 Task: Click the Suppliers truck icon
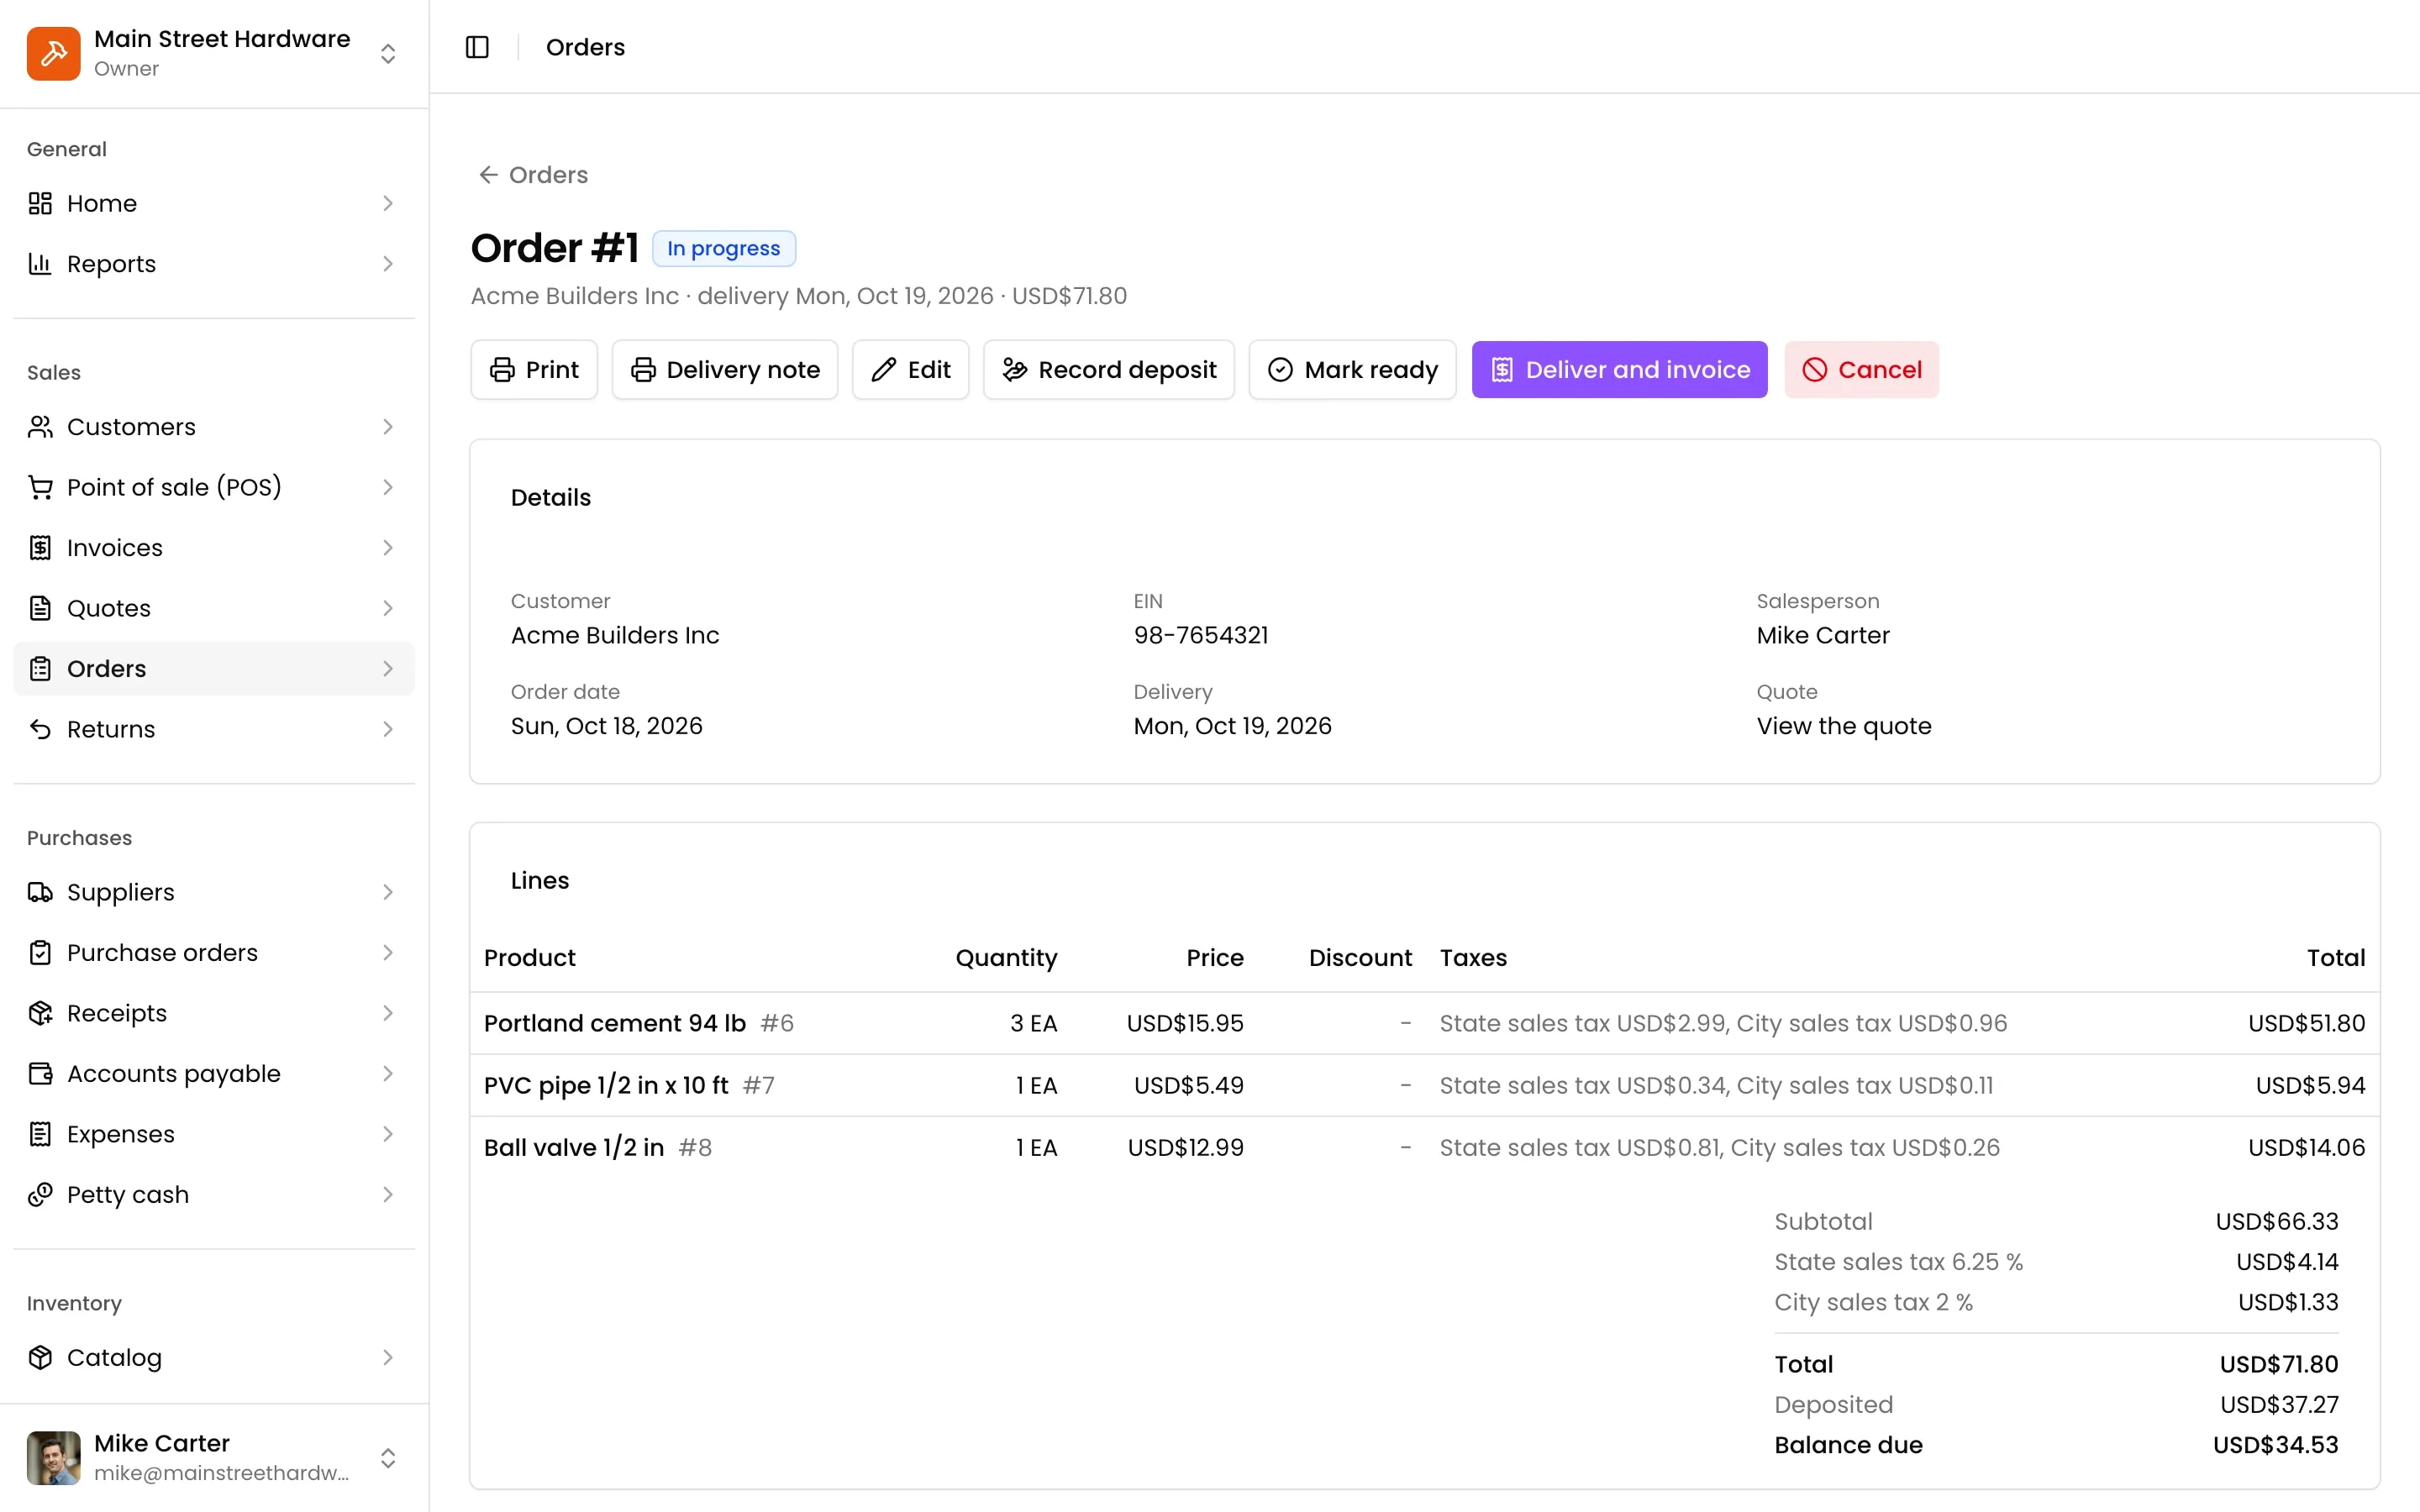tap(40, 892)
